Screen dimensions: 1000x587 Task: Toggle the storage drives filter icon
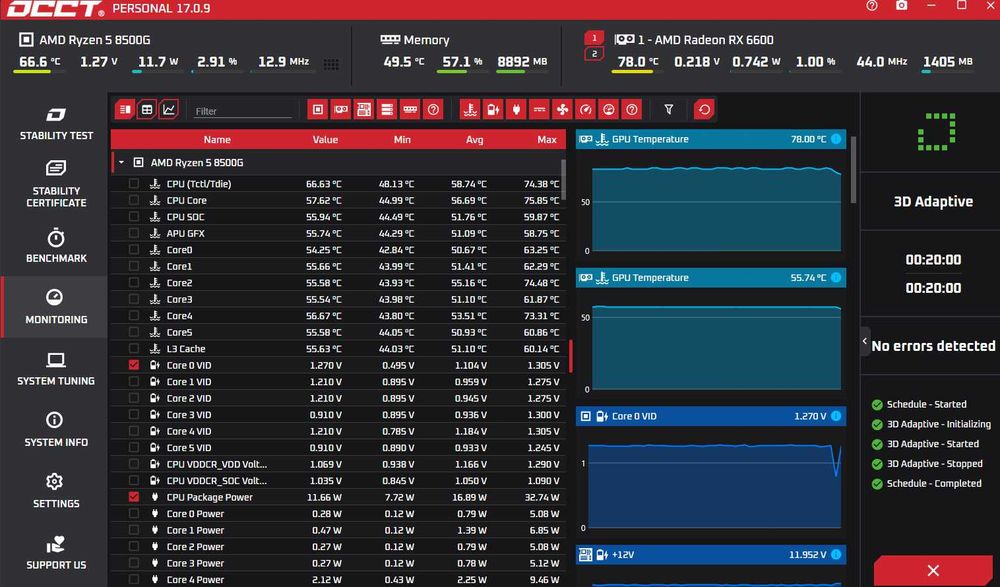[x=387, y=110]
